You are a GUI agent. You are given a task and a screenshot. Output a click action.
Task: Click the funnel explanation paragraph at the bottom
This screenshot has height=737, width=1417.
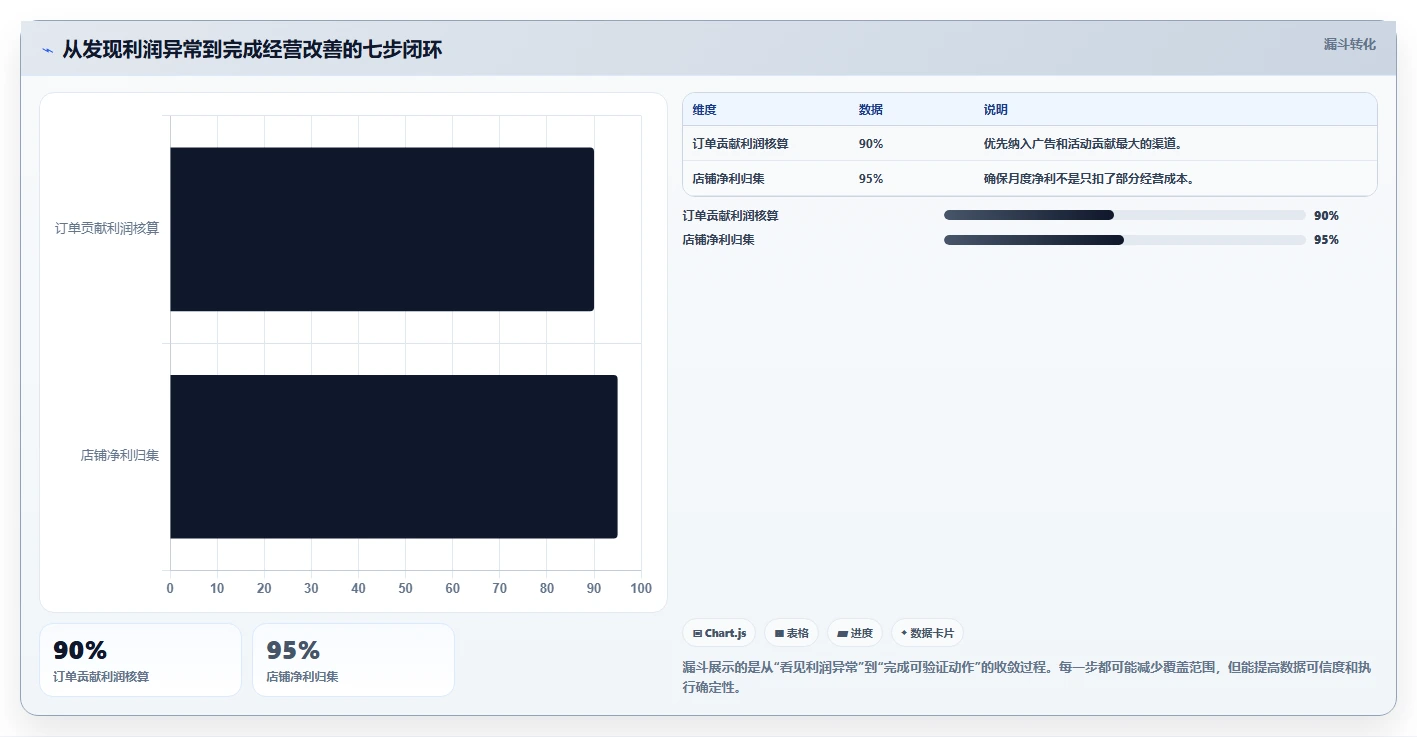[x=1028, y=677]
